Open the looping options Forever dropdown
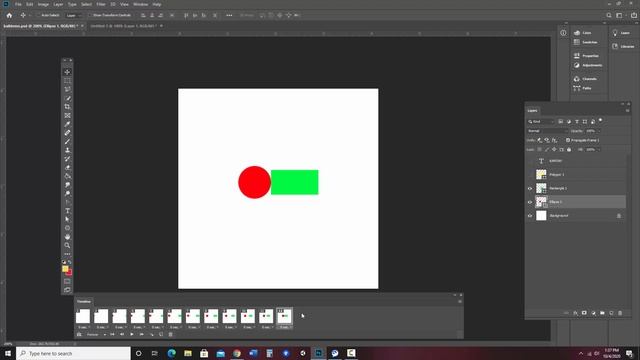 pyautogui.click(x=96, y=335)
